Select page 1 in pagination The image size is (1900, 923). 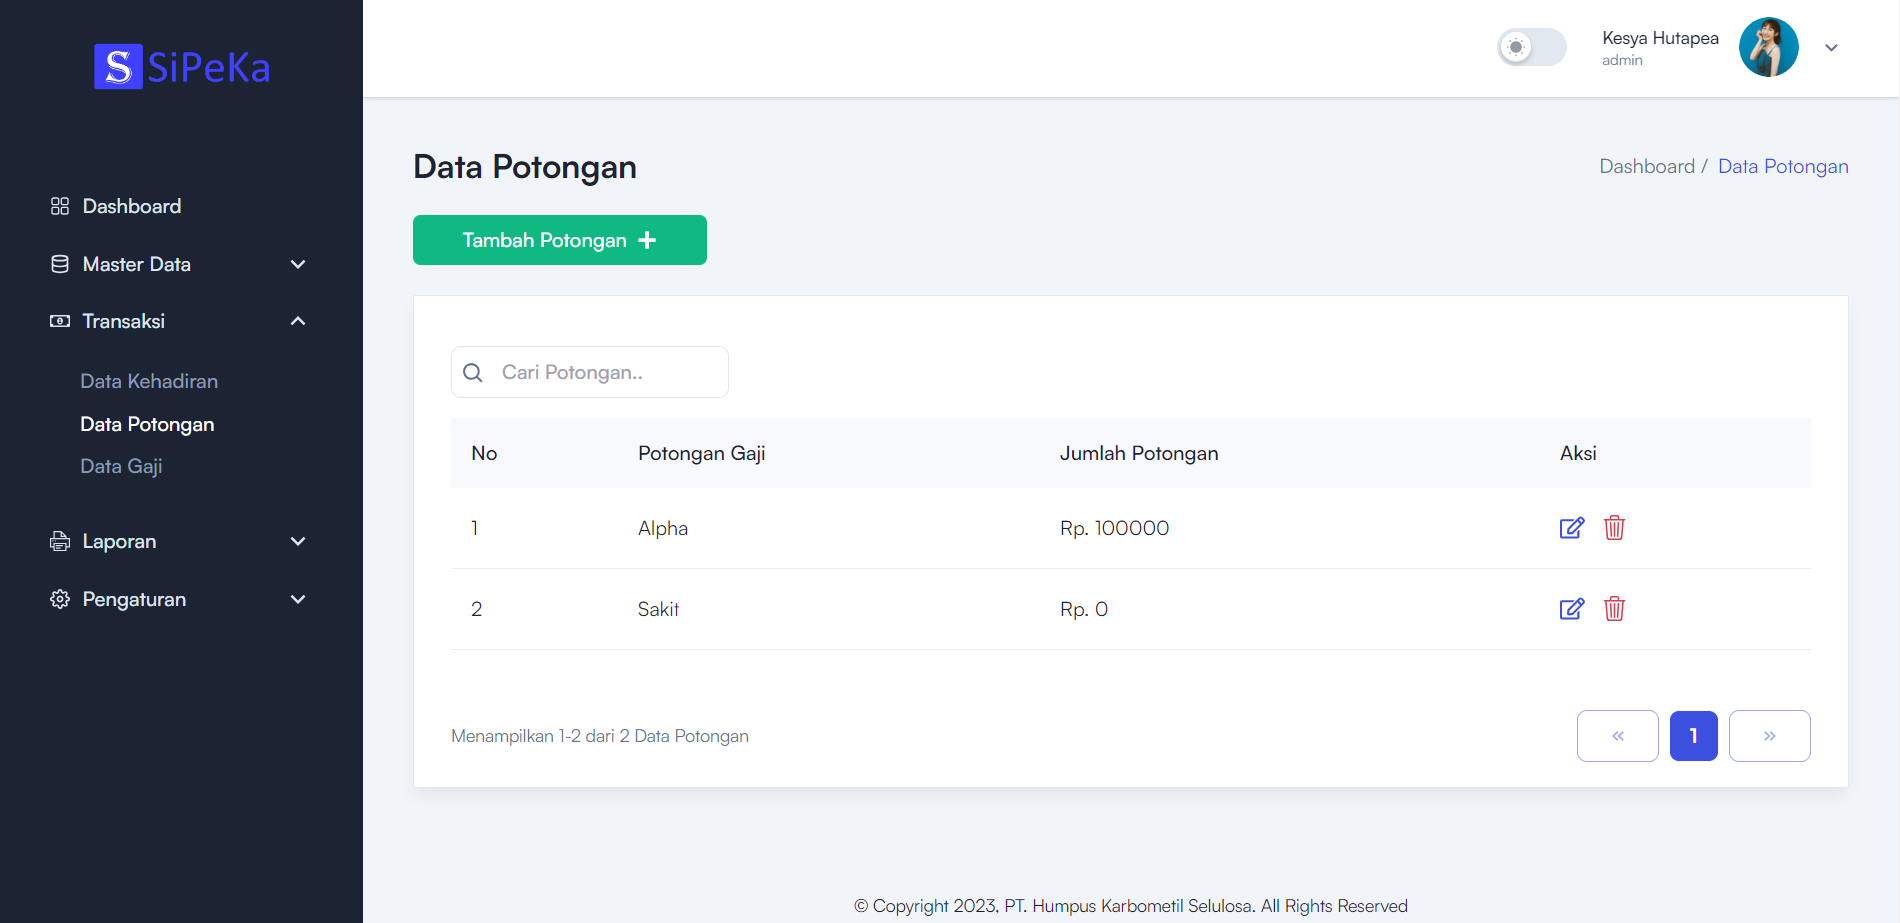pos(1693,736)
